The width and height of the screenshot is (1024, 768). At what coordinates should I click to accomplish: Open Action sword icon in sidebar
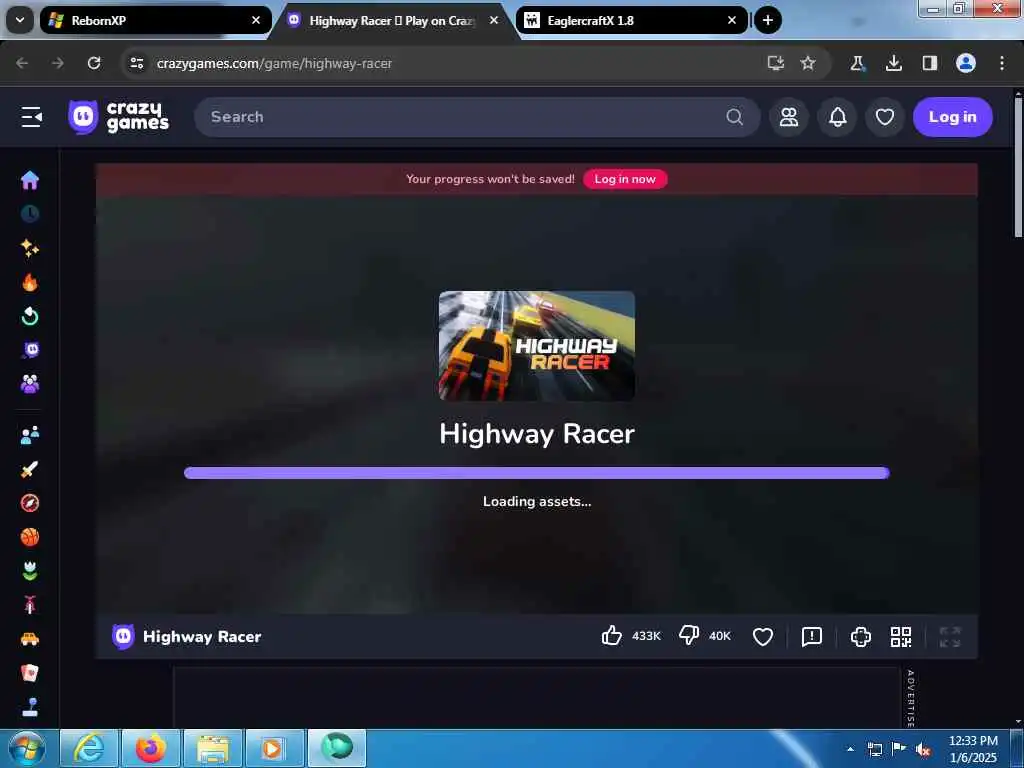point(29,469)
